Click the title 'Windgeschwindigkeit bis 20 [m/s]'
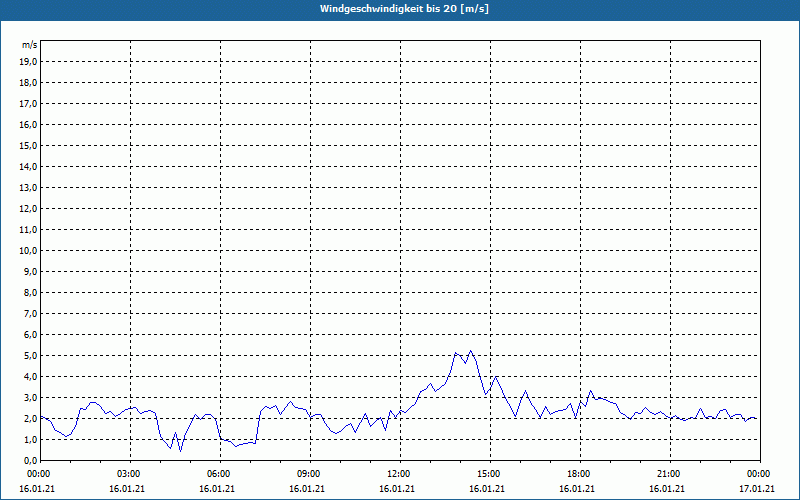800x500 pixels. [404, 9]
